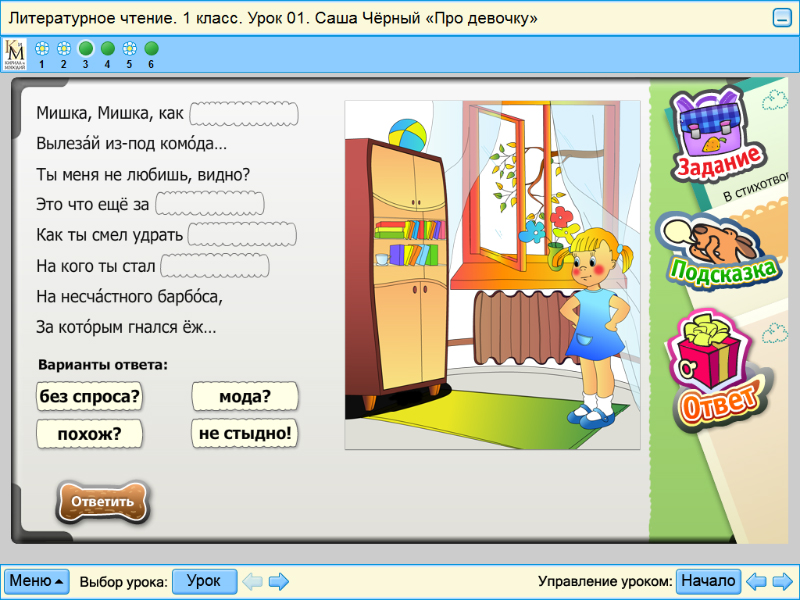Select the answer option 'без спроса?'
Screen dimensions: 800x600
[x=89, y=397]
